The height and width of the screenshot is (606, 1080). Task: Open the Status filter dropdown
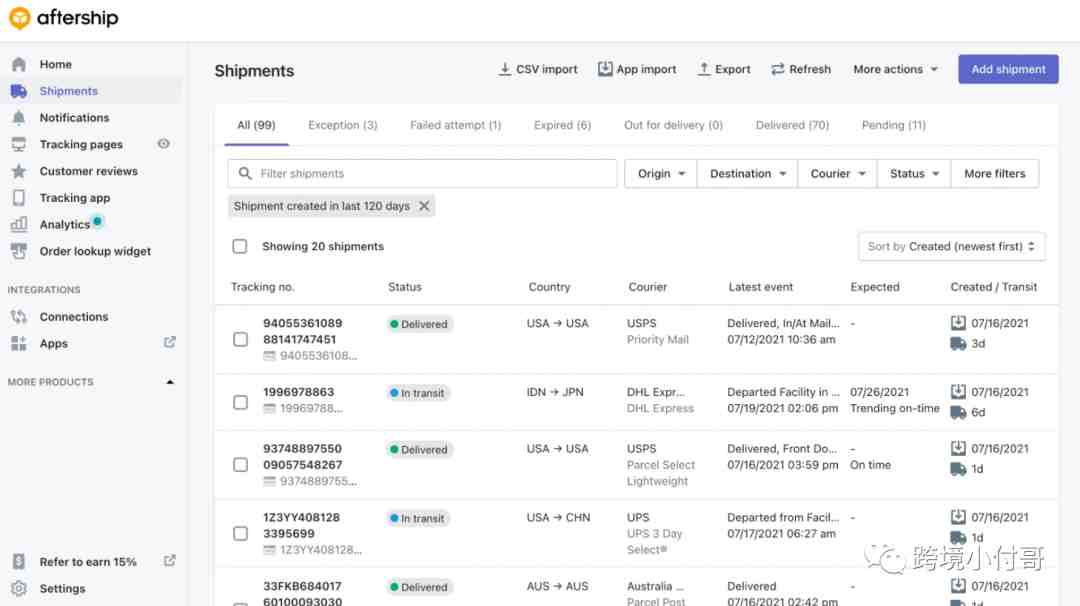(914, 174)
